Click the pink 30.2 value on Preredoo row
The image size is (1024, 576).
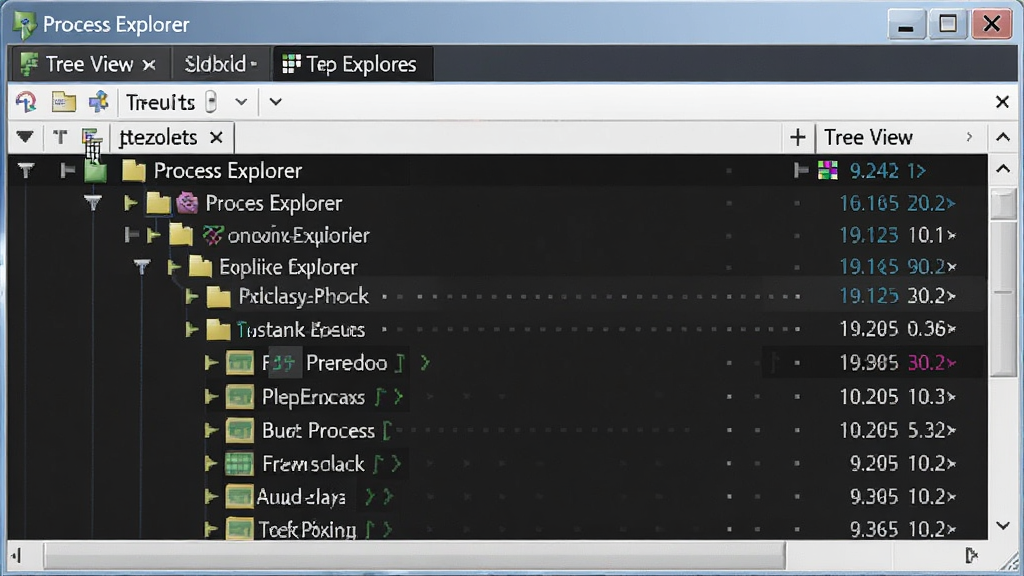pyautogui.click(x=932, y=362)
